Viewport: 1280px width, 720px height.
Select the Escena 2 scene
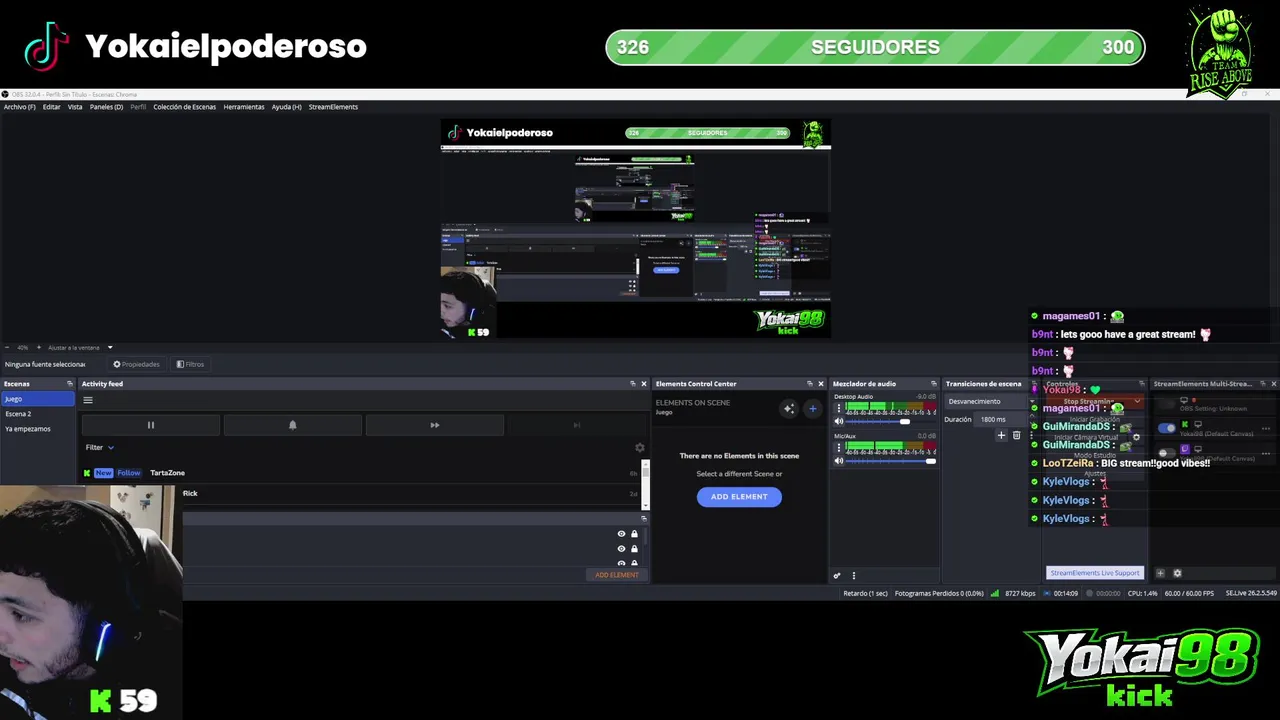[37, 414]
